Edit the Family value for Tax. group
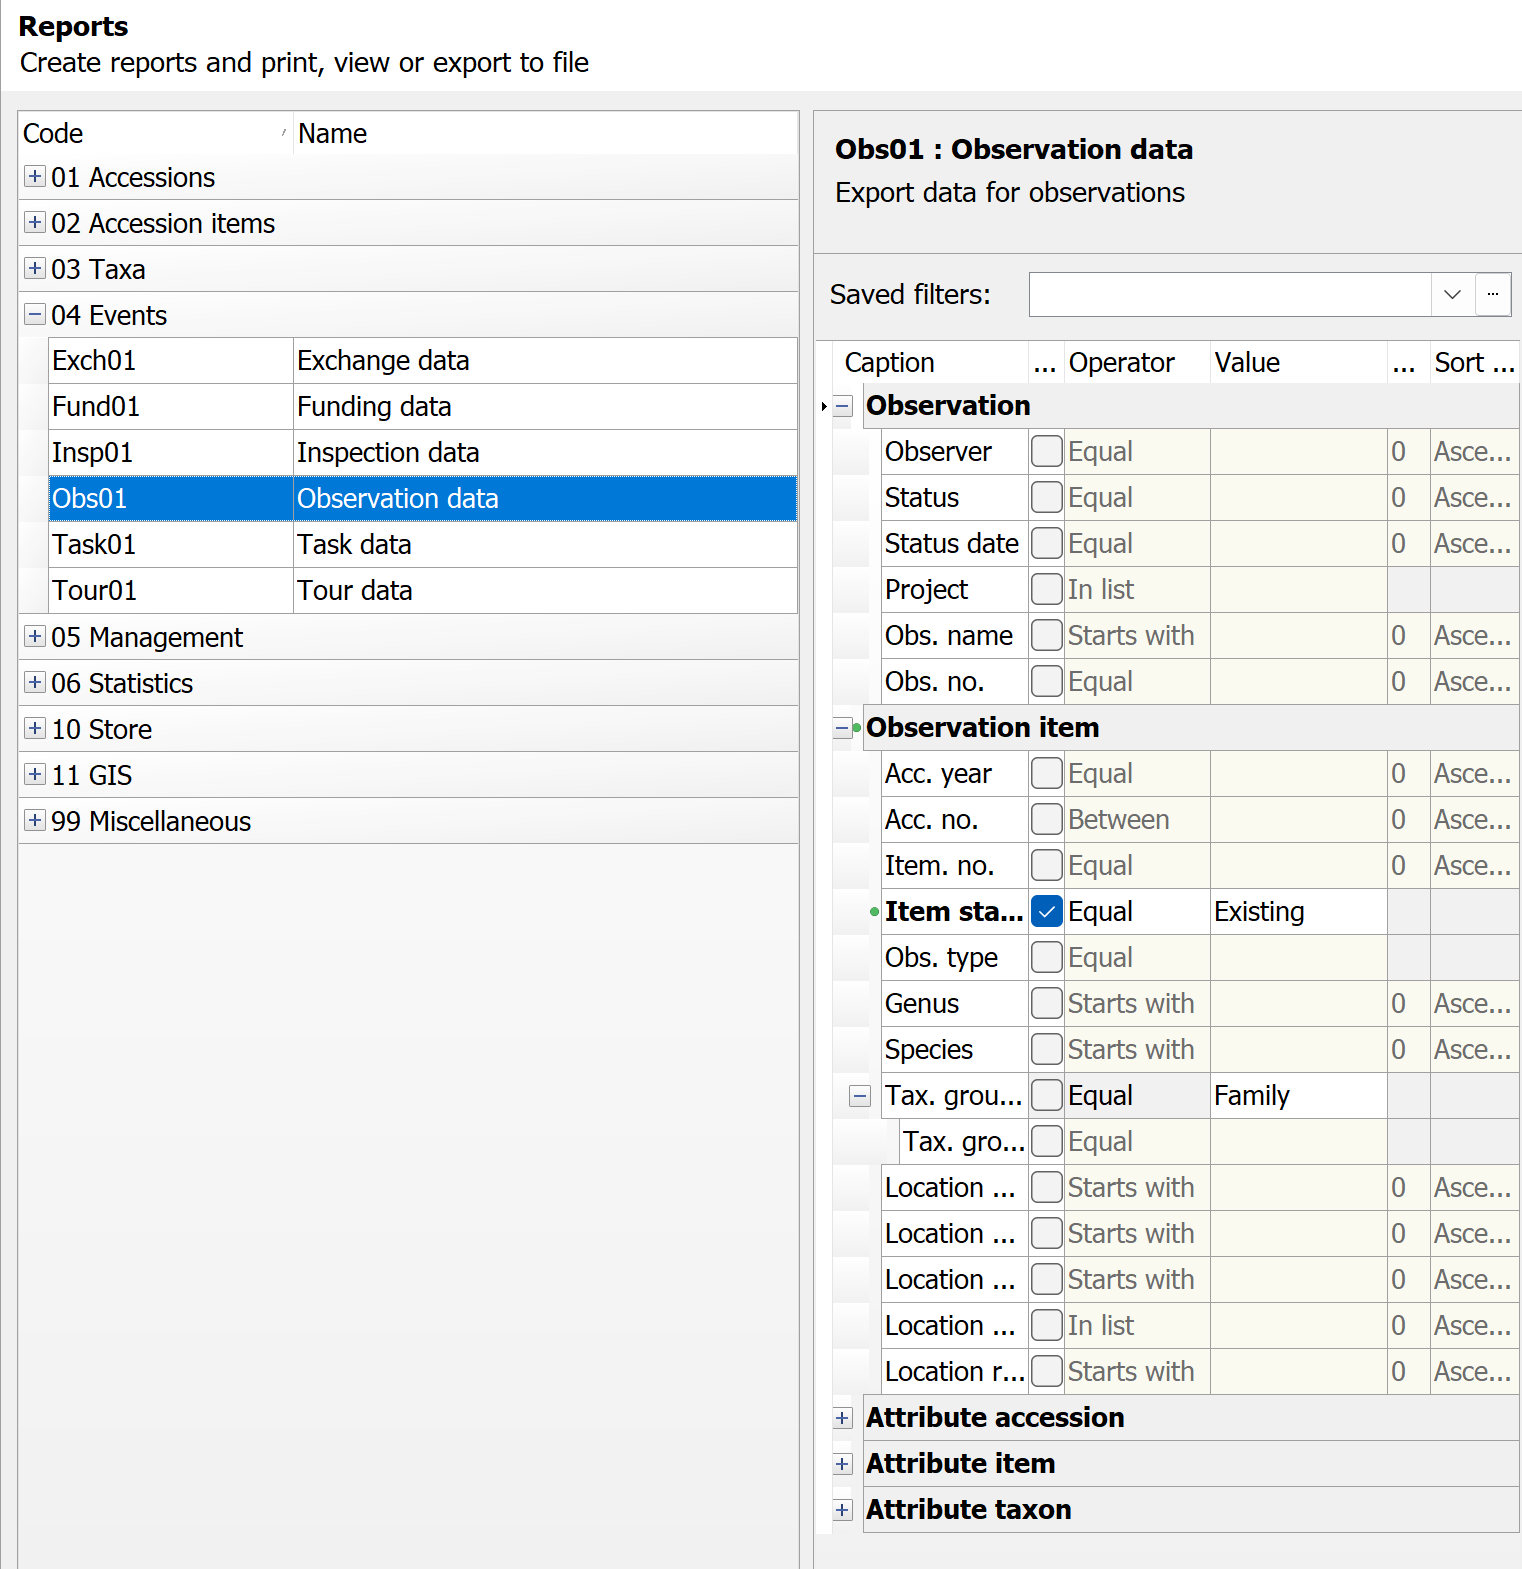This screenshot has width=1522, height=1569. coord(1299,1096)
